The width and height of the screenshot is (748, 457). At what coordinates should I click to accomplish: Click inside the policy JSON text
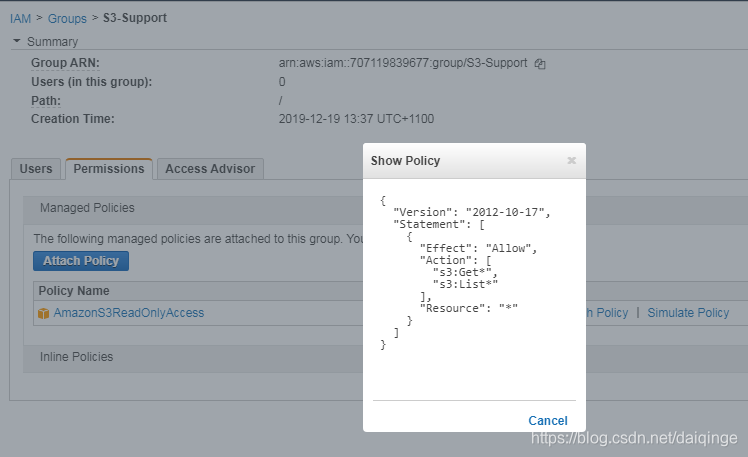[465, 272]
